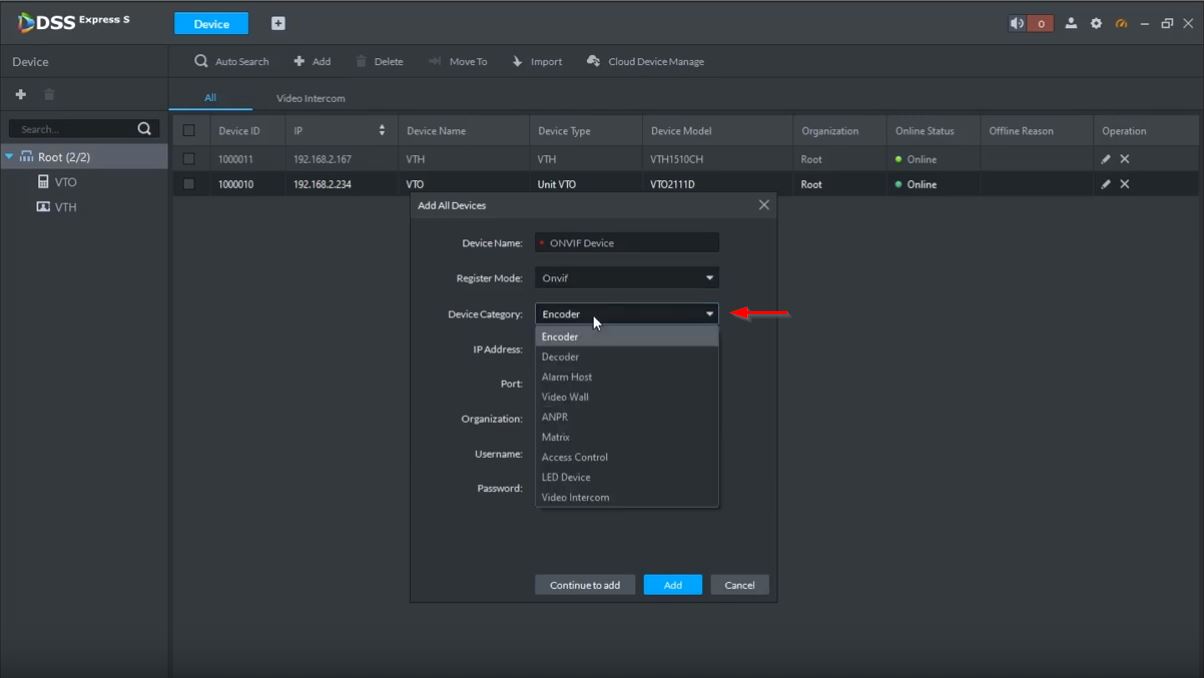This screenshot has width=1204, height=678.
Task: Open Cloud Device Manage
Action: click(x=645, y=61)
